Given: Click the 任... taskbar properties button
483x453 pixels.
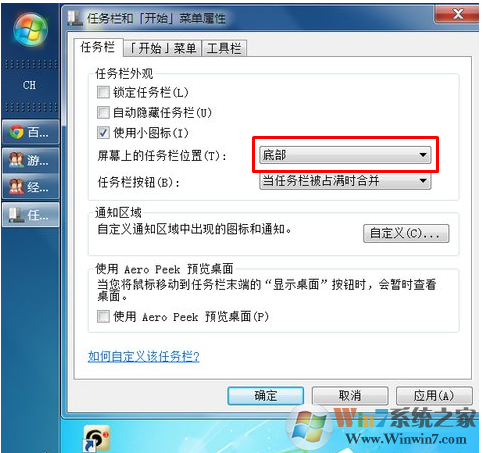Looking at the screenshot, I should pos(31,215).
